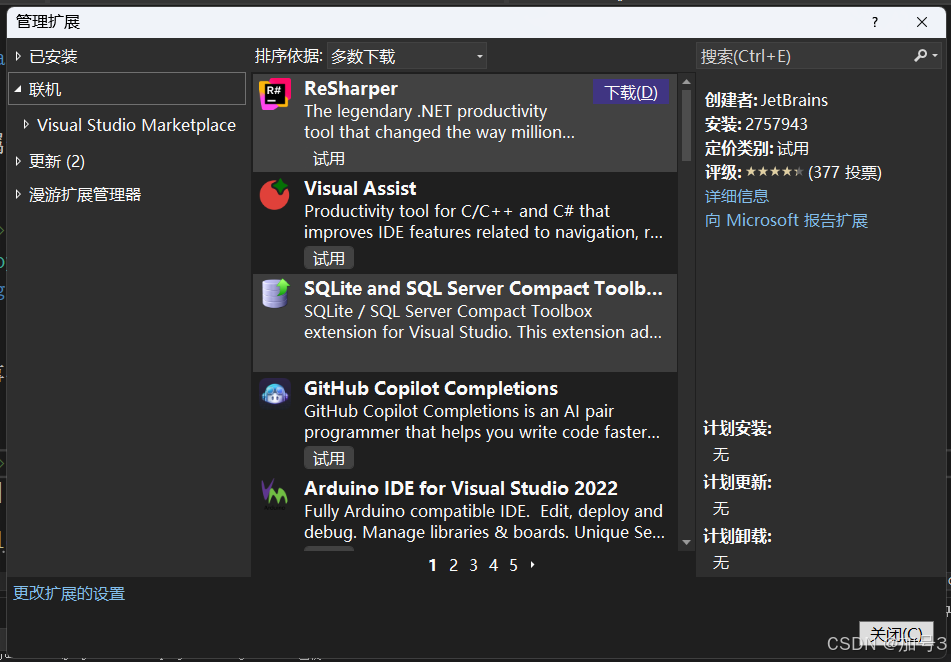Click the 更新 (2) label
Viewport: 951px width, 662px height.
(57, 161)
